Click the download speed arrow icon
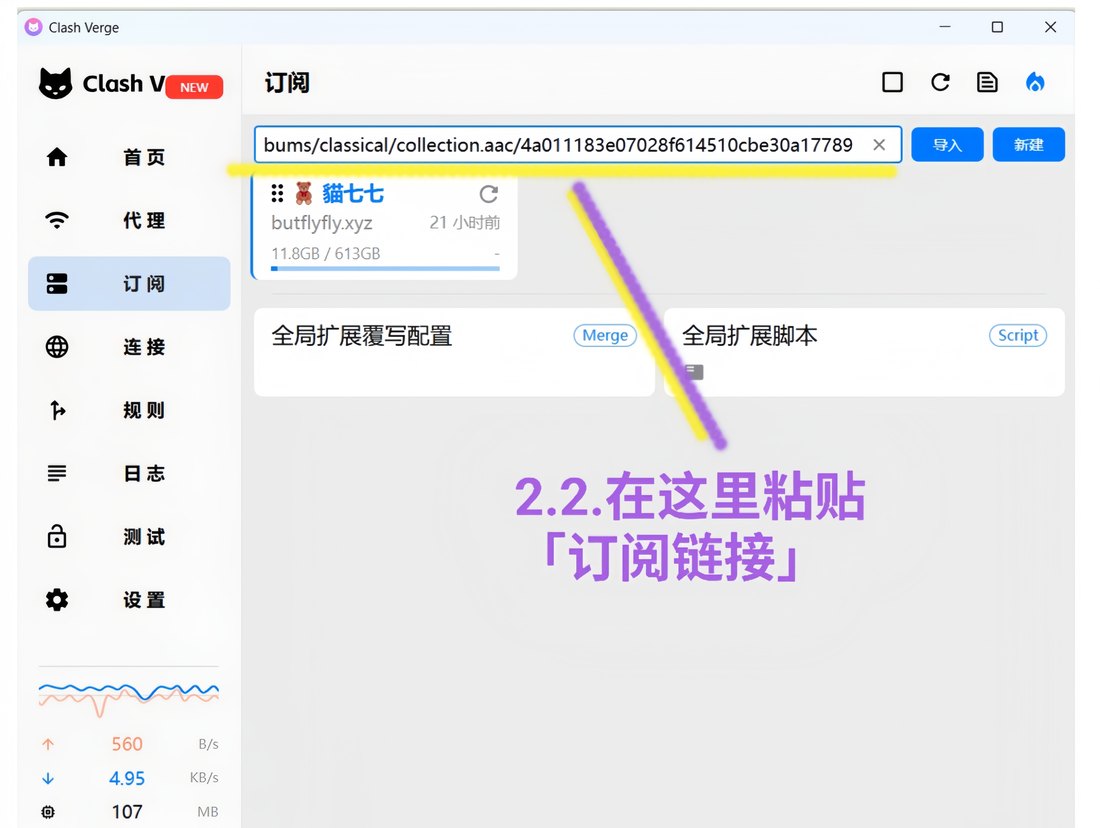Viewport: 1100px width, 828px height. (x=48, y=778)
